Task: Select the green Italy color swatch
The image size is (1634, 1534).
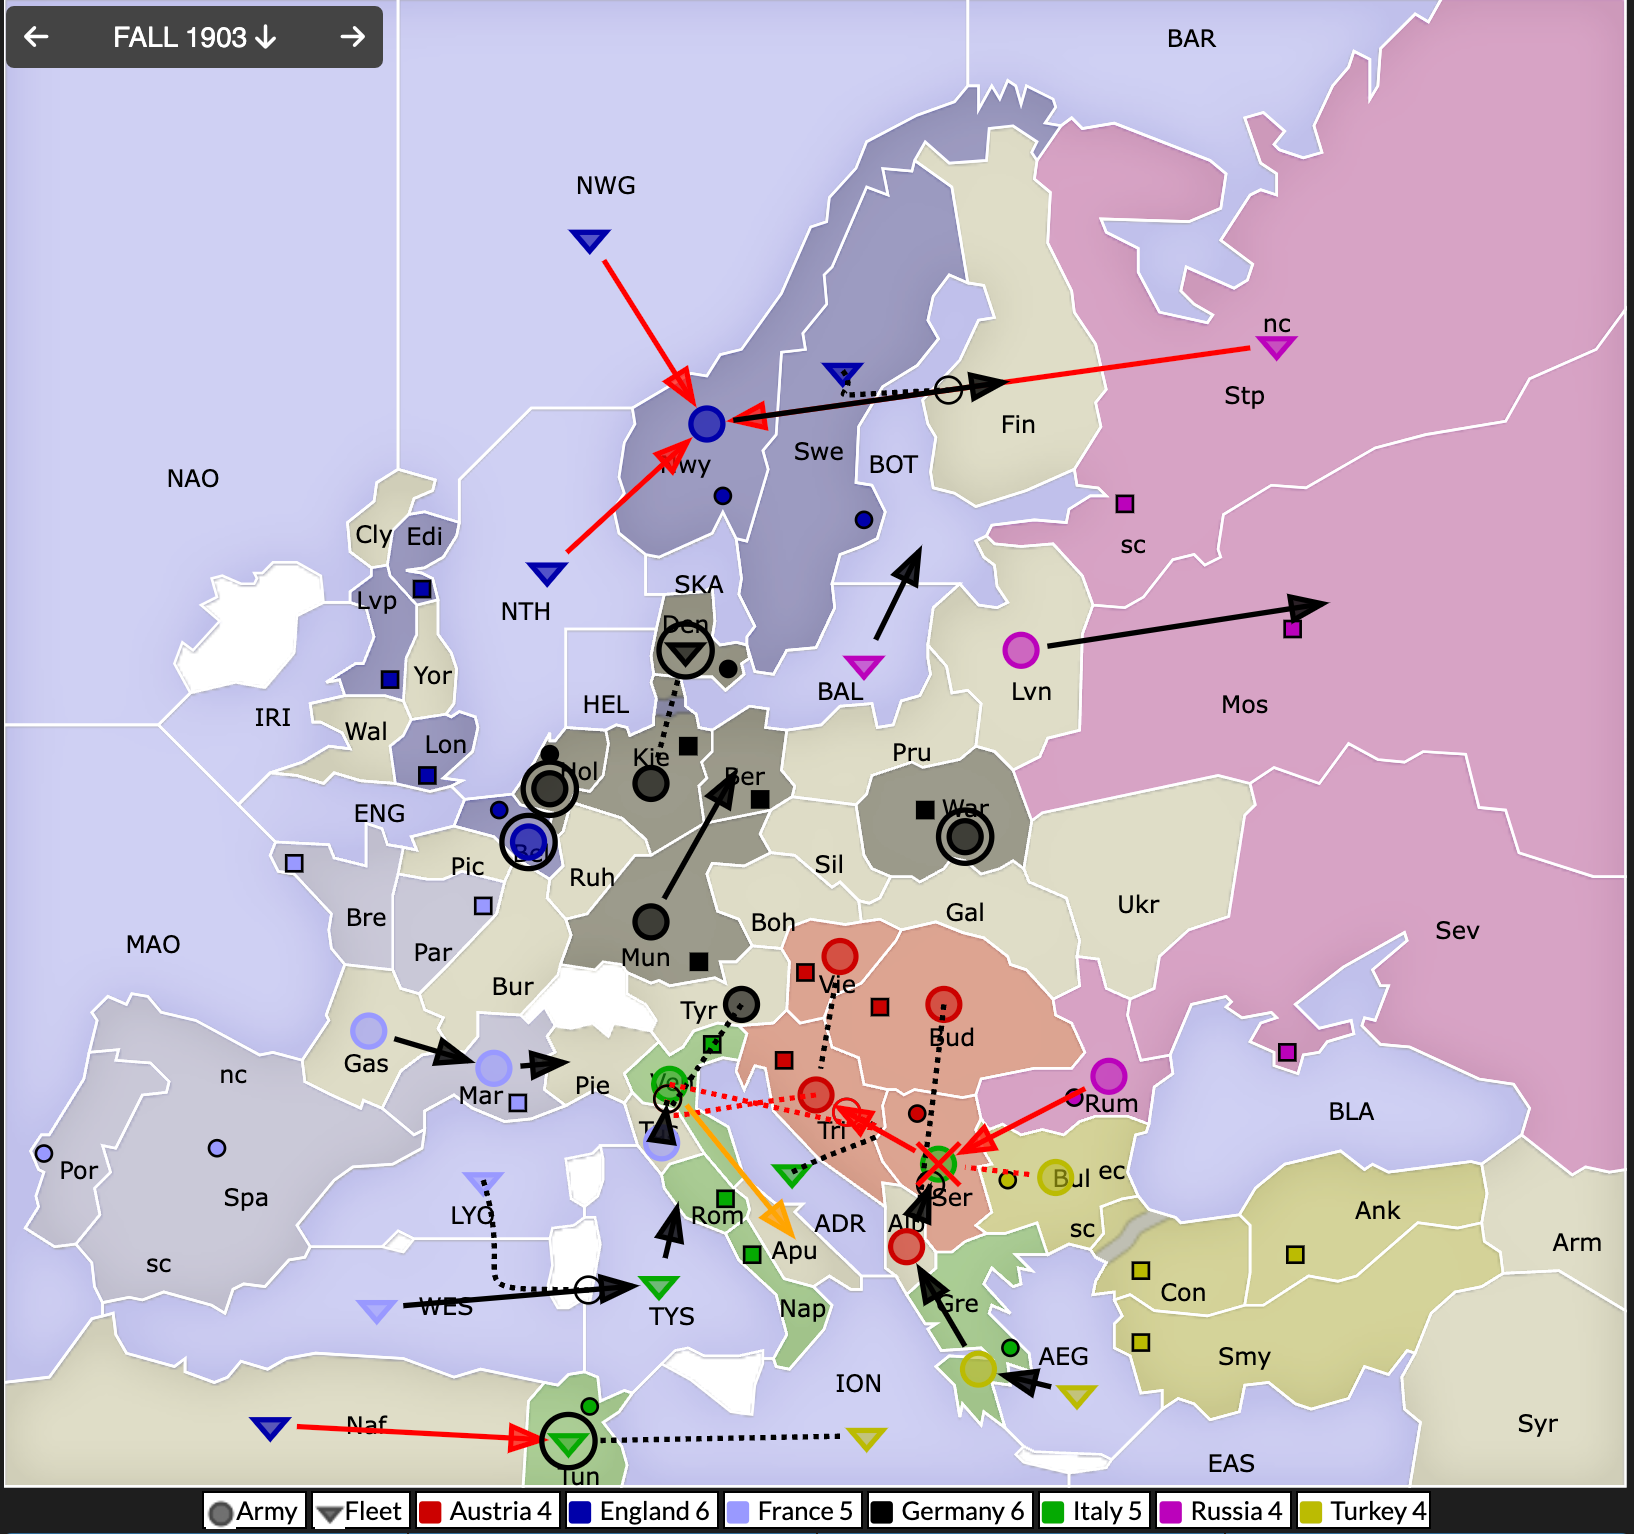Action: (1052, 1512)
